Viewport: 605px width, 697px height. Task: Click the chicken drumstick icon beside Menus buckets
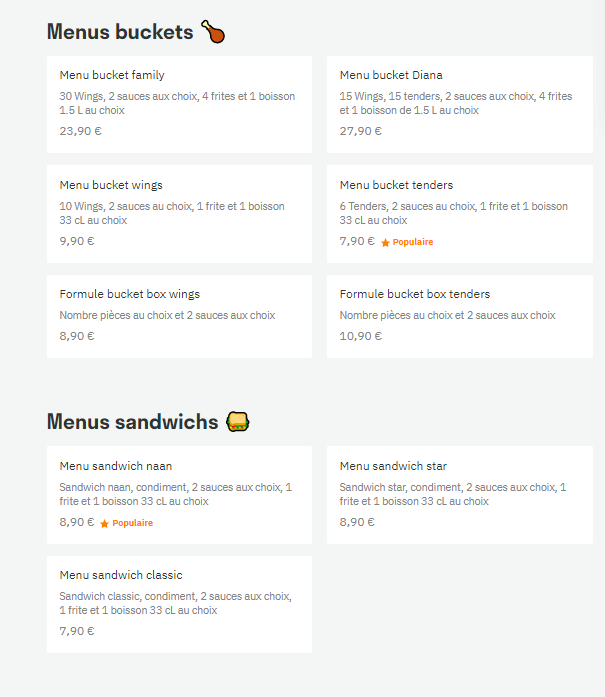coord(213,32)
